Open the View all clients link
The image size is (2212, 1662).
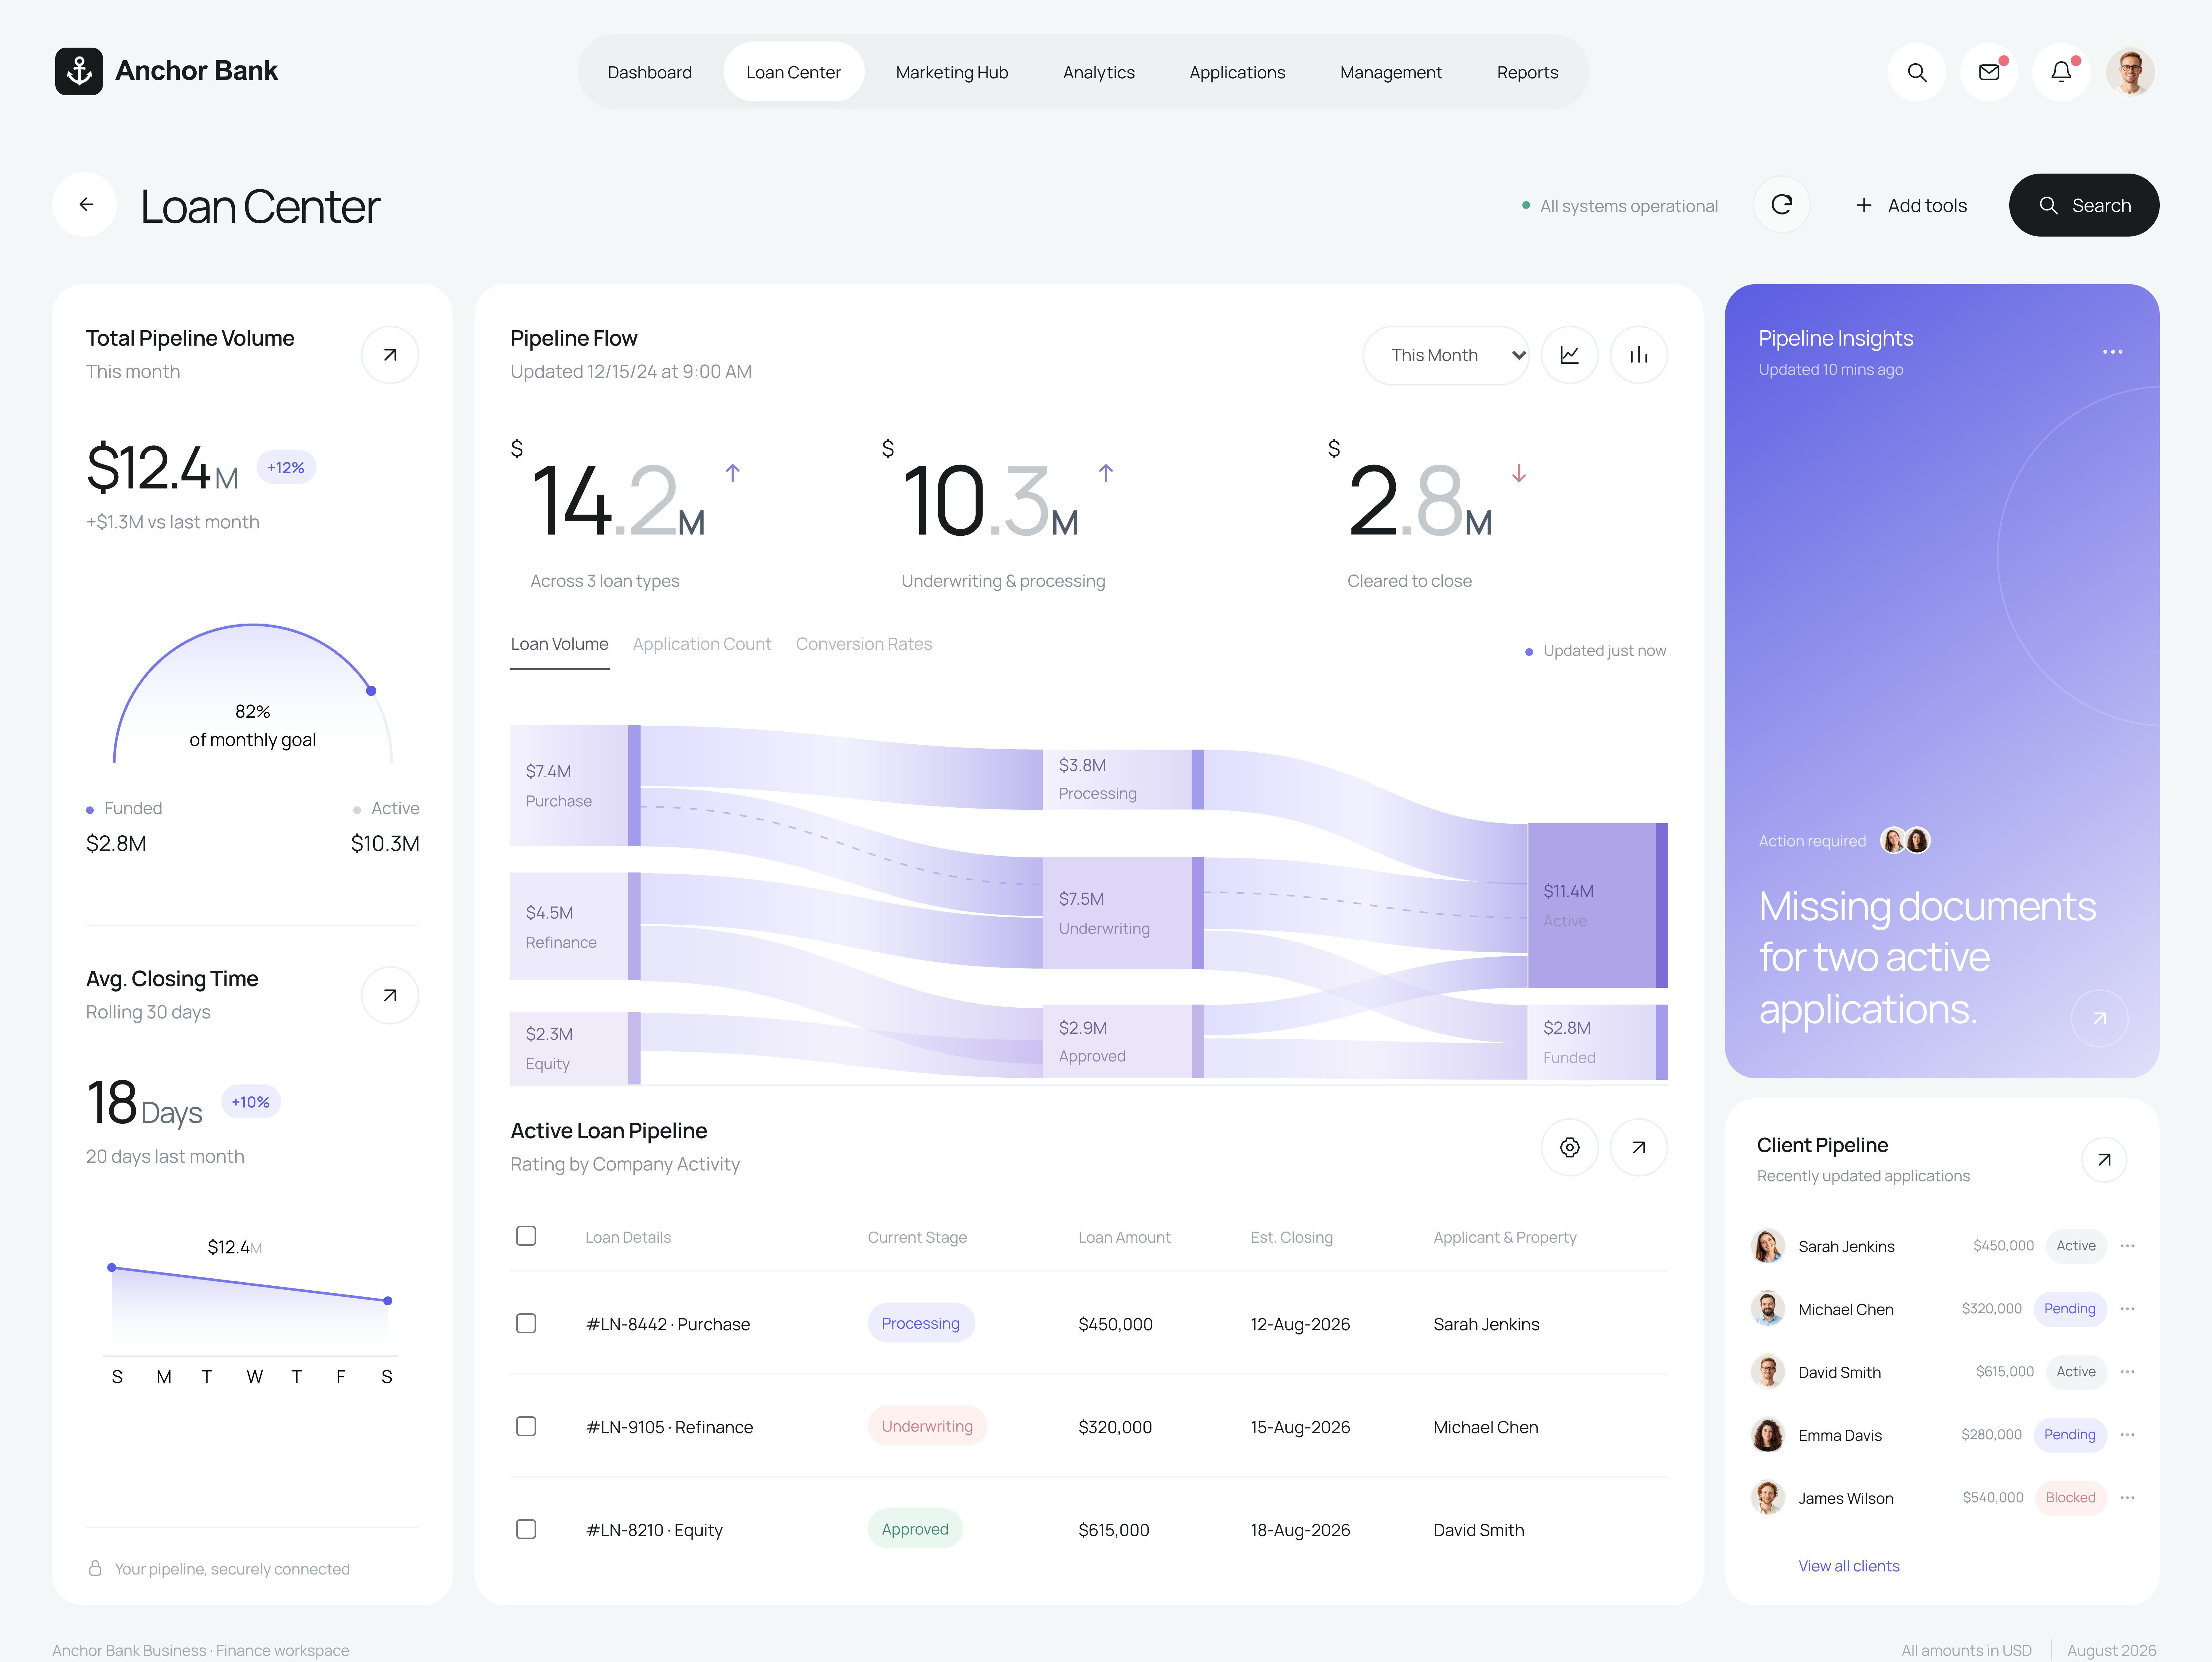(1849, 1566)
